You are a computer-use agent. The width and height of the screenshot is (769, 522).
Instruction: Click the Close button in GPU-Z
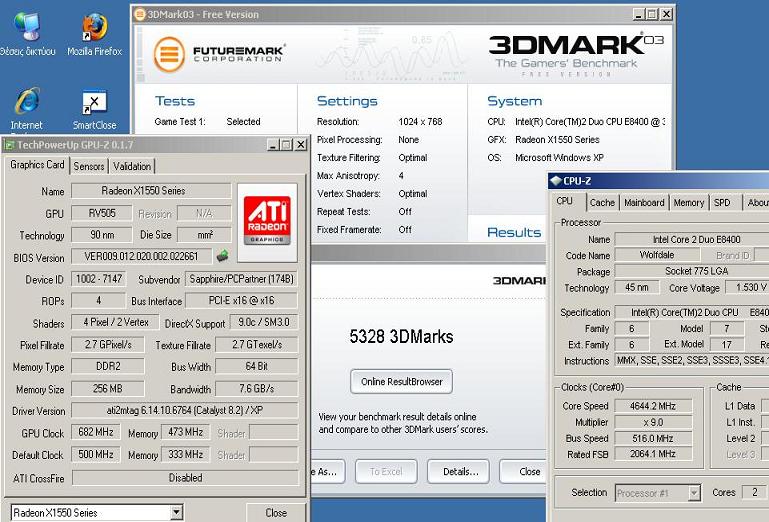276,513
